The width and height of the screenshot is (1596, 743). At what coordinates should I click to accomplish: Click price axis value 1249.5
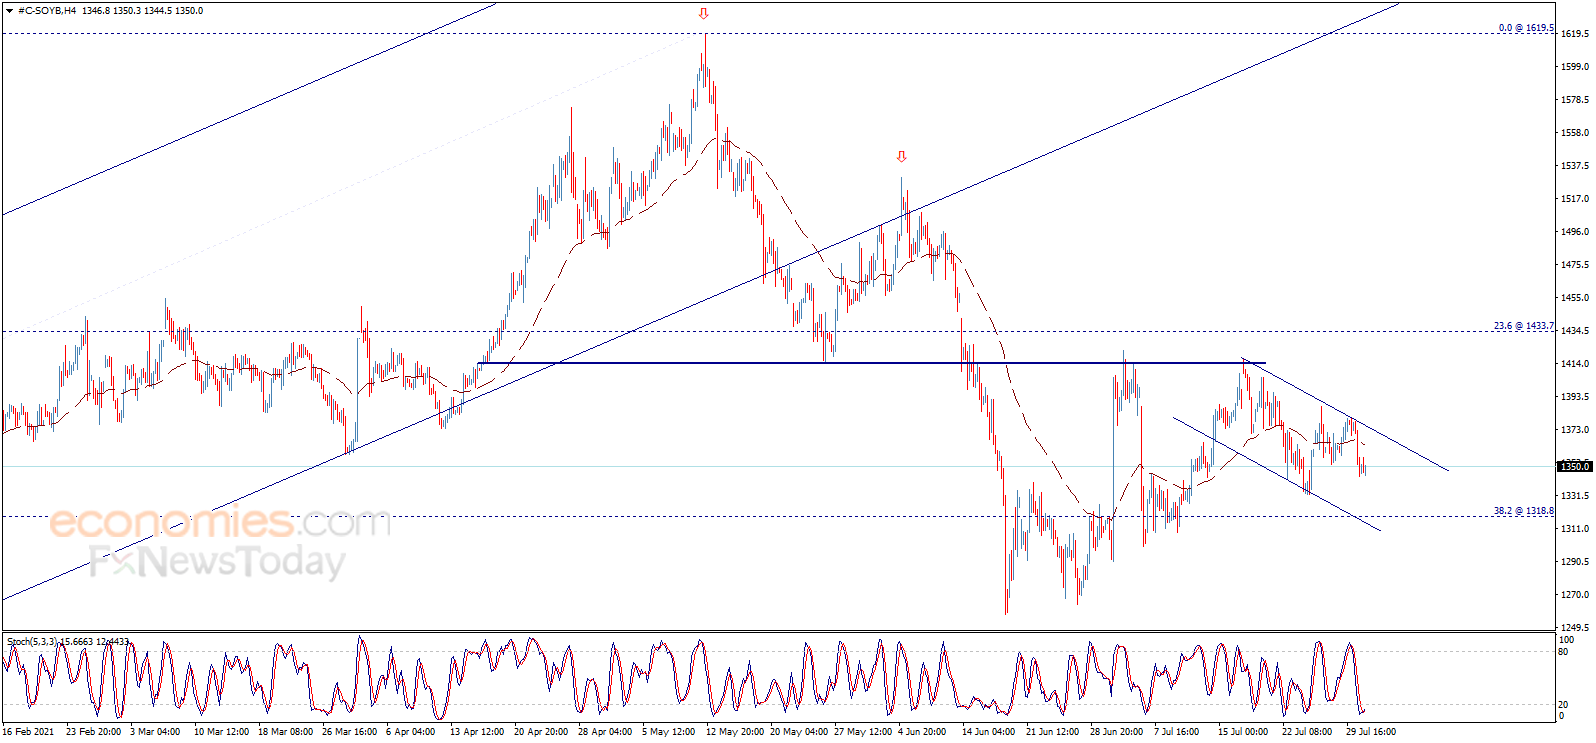tap(1574, 628)
